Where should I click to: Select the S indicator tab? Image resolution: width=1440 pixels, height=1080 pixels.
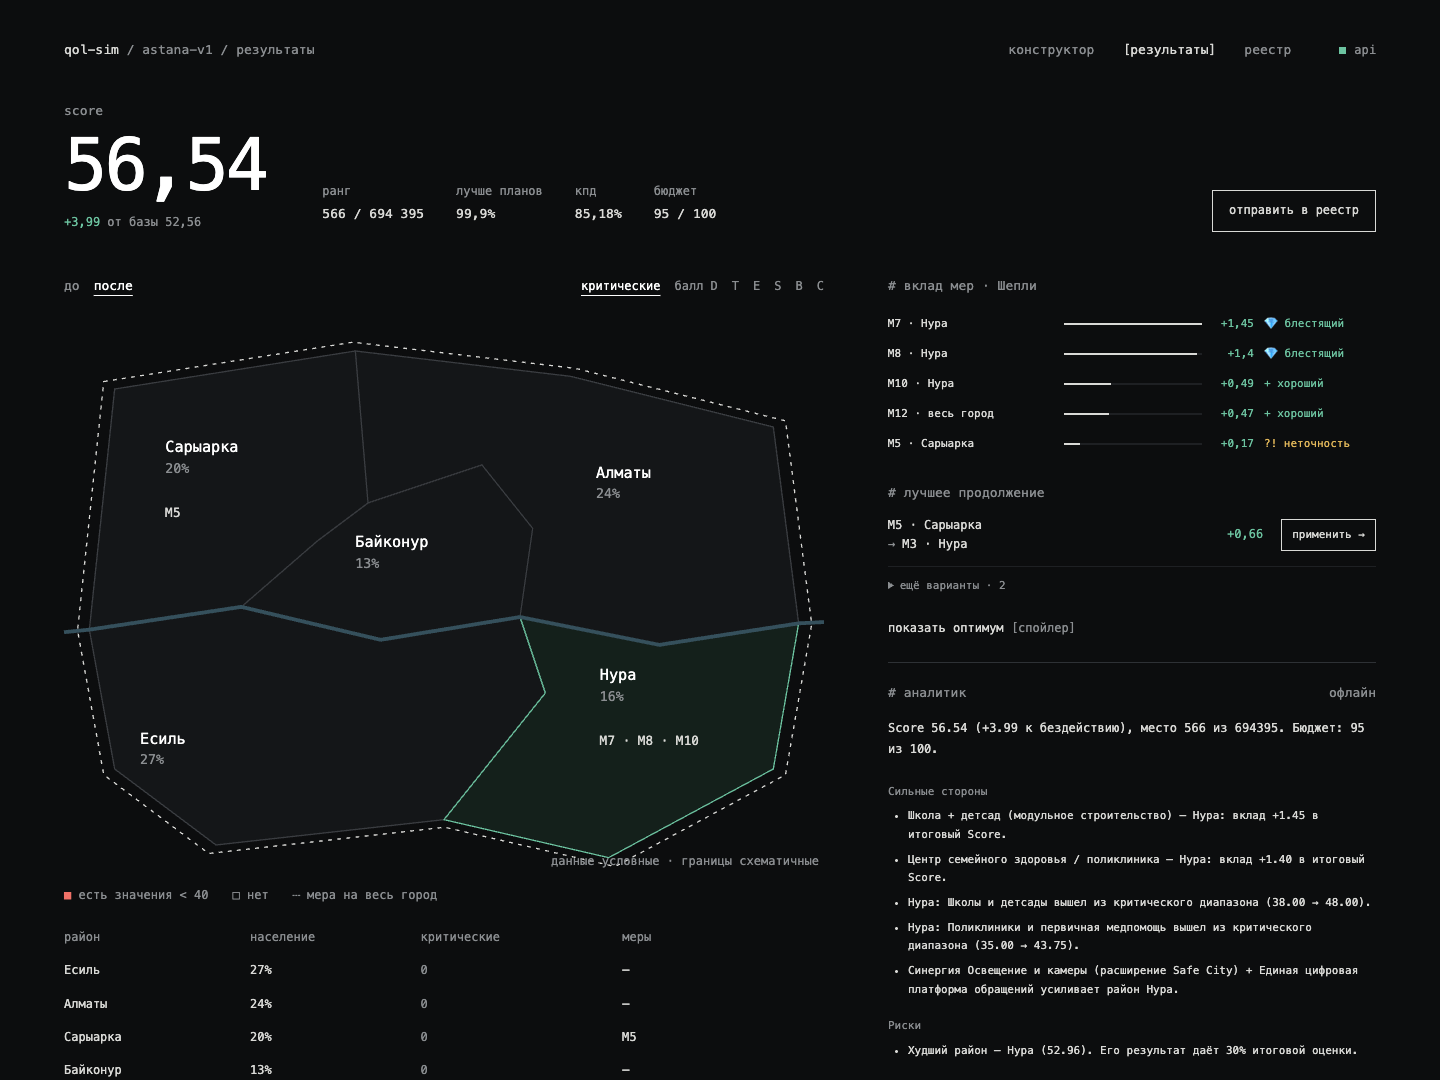(x=778, y=286)
